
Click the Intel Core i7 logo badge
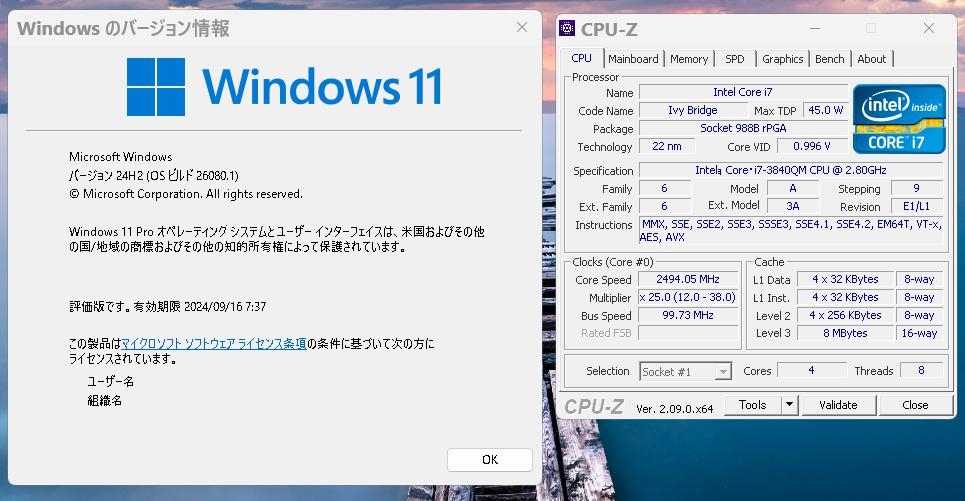899,119
